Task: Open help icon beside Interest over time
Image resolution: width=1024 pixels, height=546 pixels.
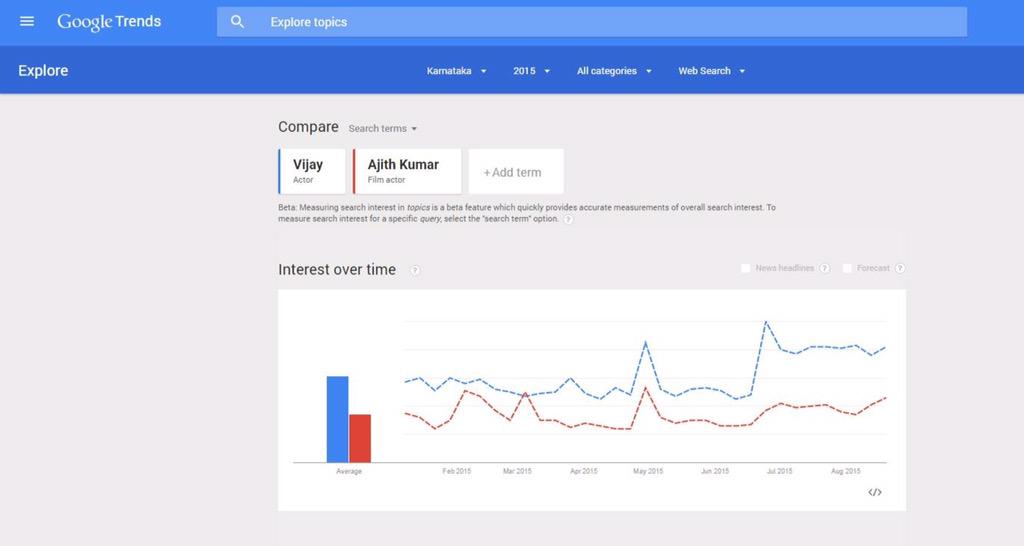Action: coord(415,270)
